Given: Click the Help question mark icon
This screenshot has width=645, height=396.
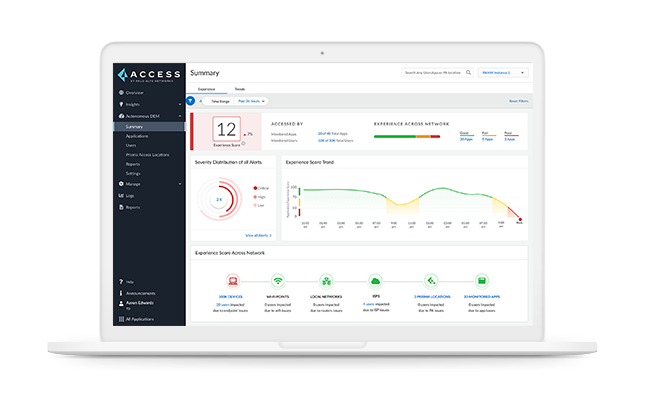Looking at the screenshot, I should click(121, 282).
